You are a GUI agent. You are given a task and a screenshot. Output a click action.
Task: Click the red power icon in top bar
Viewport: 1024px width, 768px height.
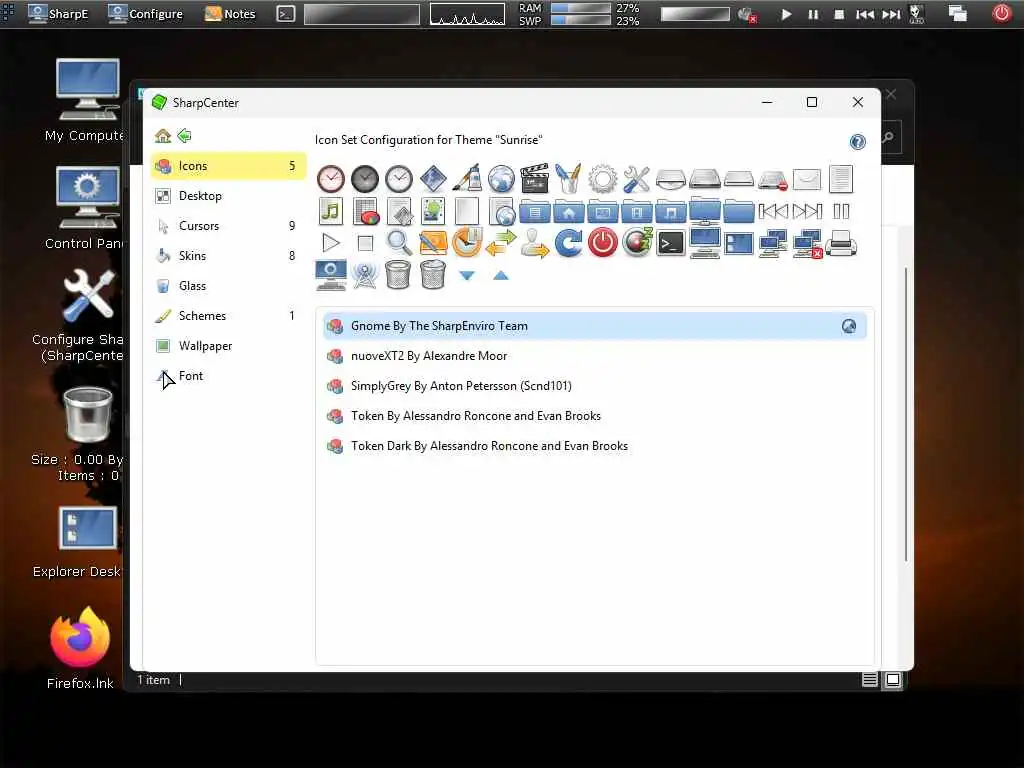1001,13
